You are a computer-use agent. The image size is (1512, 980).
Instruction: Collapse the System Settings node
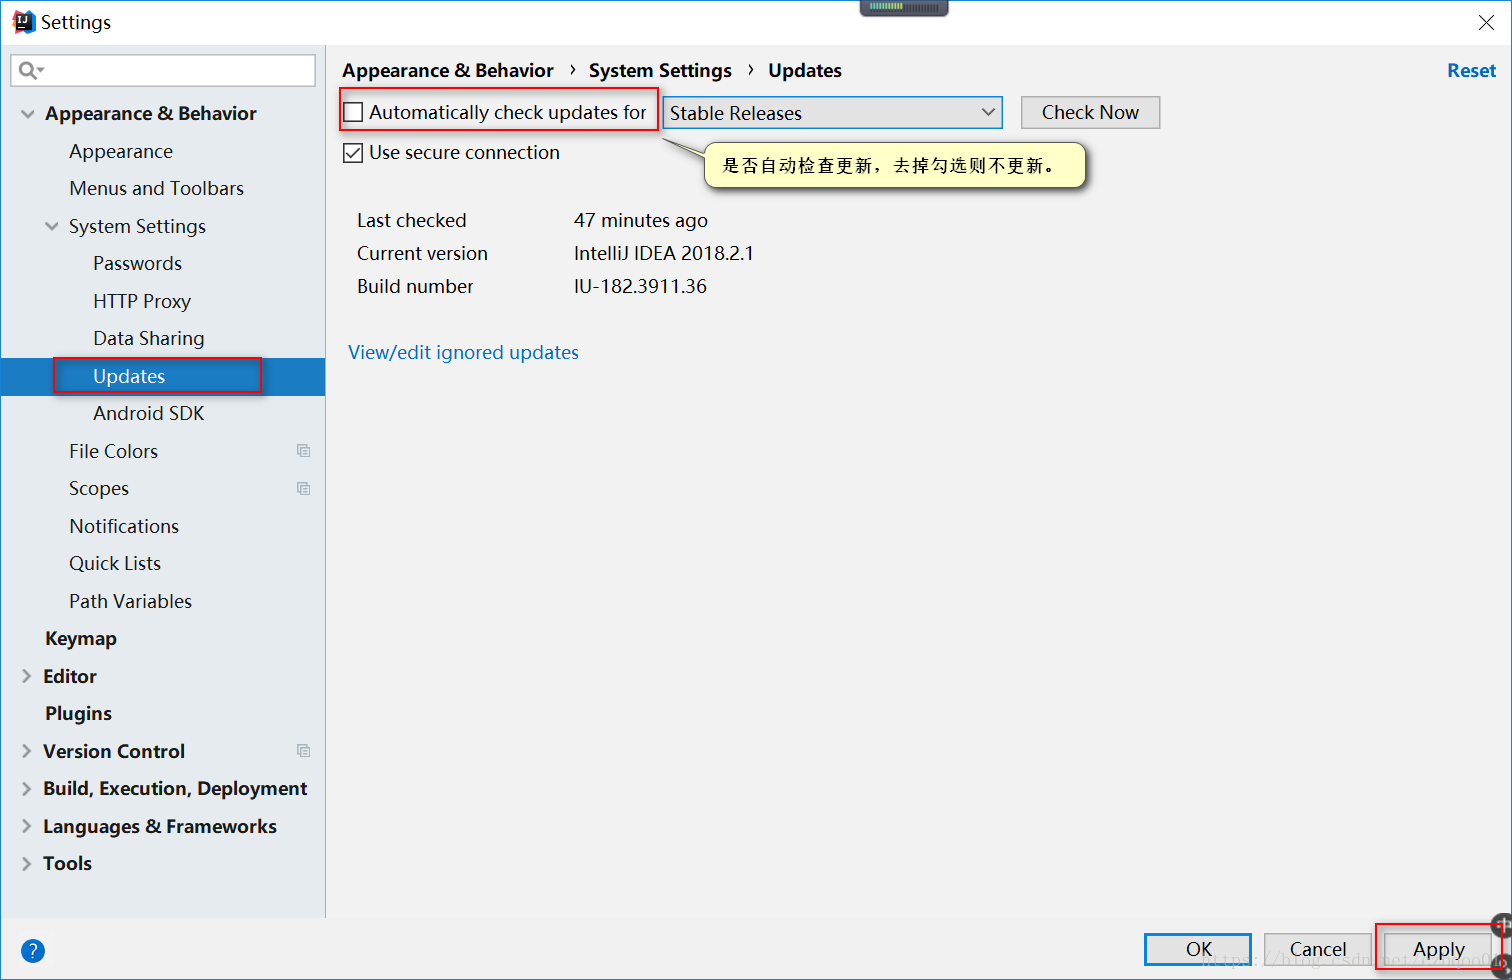[52, 227]
